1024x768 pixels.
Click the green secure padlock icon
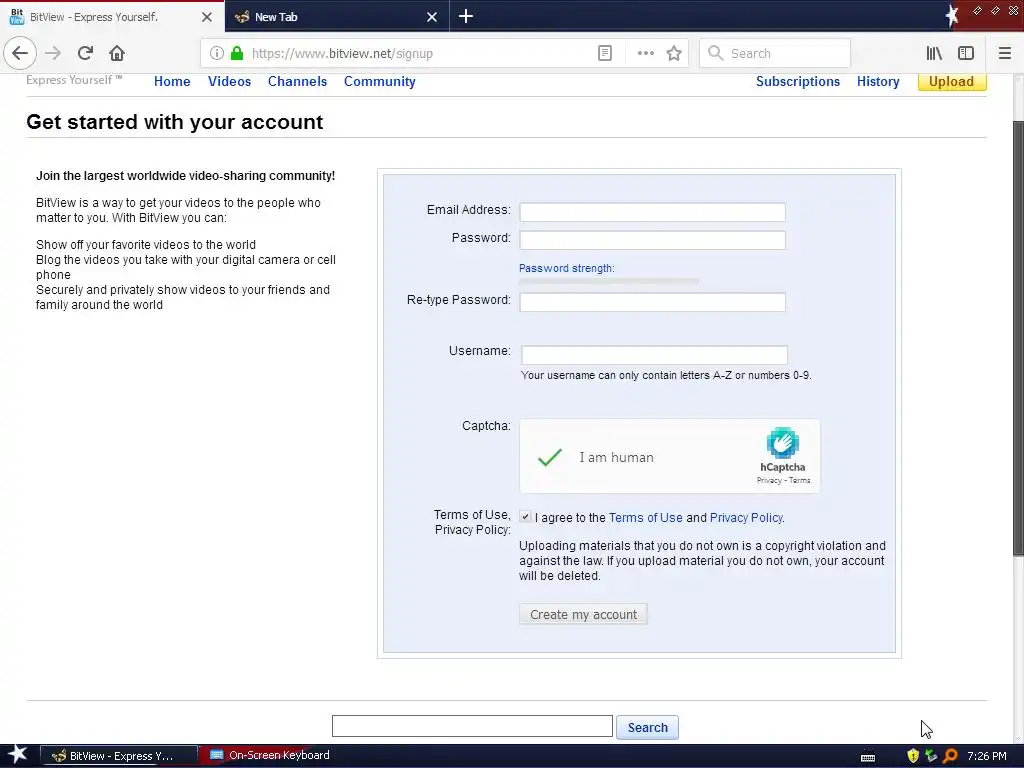pos(237,54)
